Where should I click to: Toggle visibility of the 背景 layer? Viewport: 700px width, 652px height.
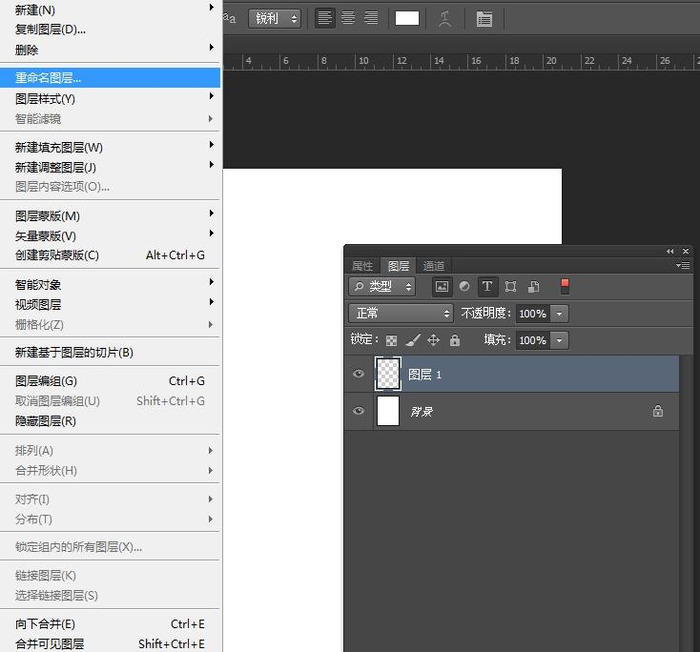click(x=359, y=411)
